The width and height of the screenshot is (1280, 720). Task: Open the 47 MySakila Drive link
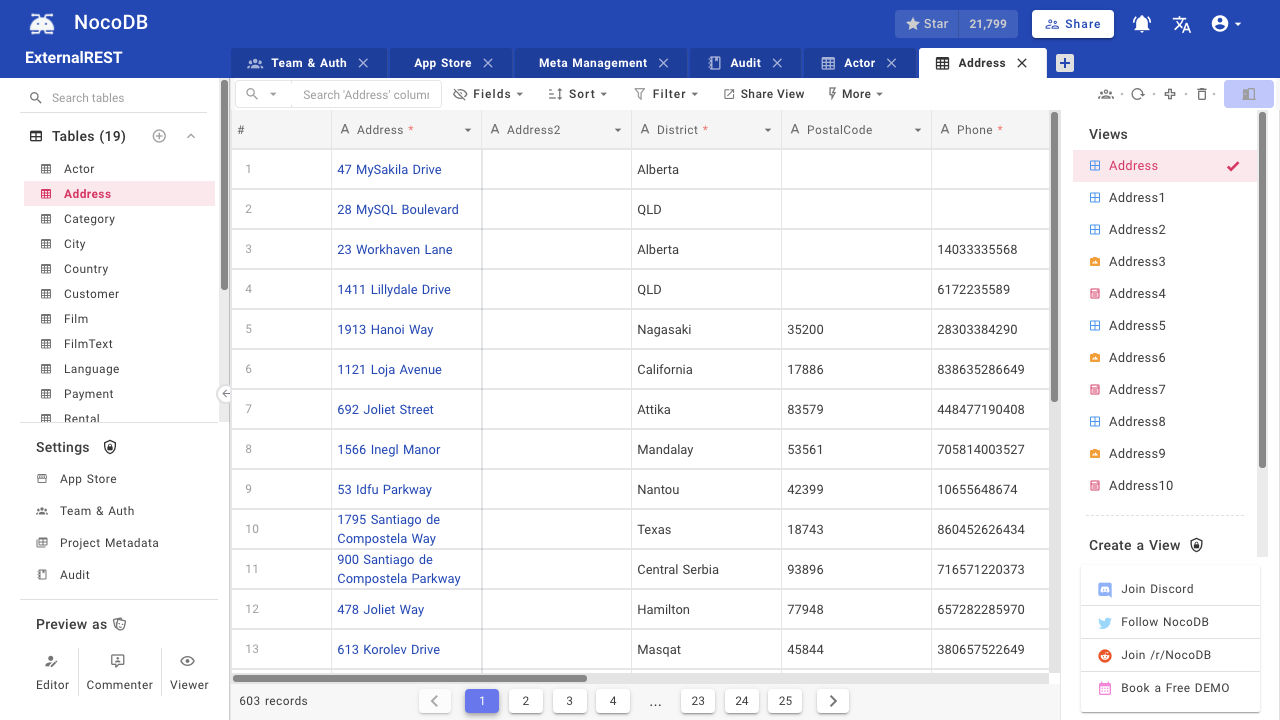[x=389, y=170]
